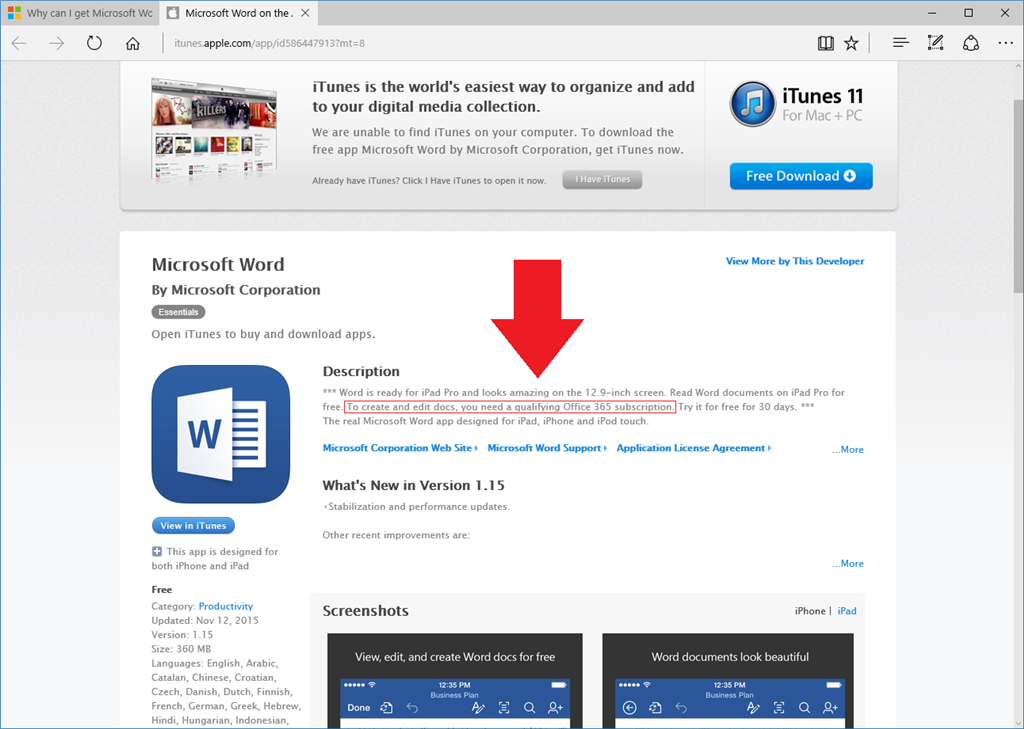Screen dimensions: 1024x729
Task: Click the Productivity category link
Action: 225,606
